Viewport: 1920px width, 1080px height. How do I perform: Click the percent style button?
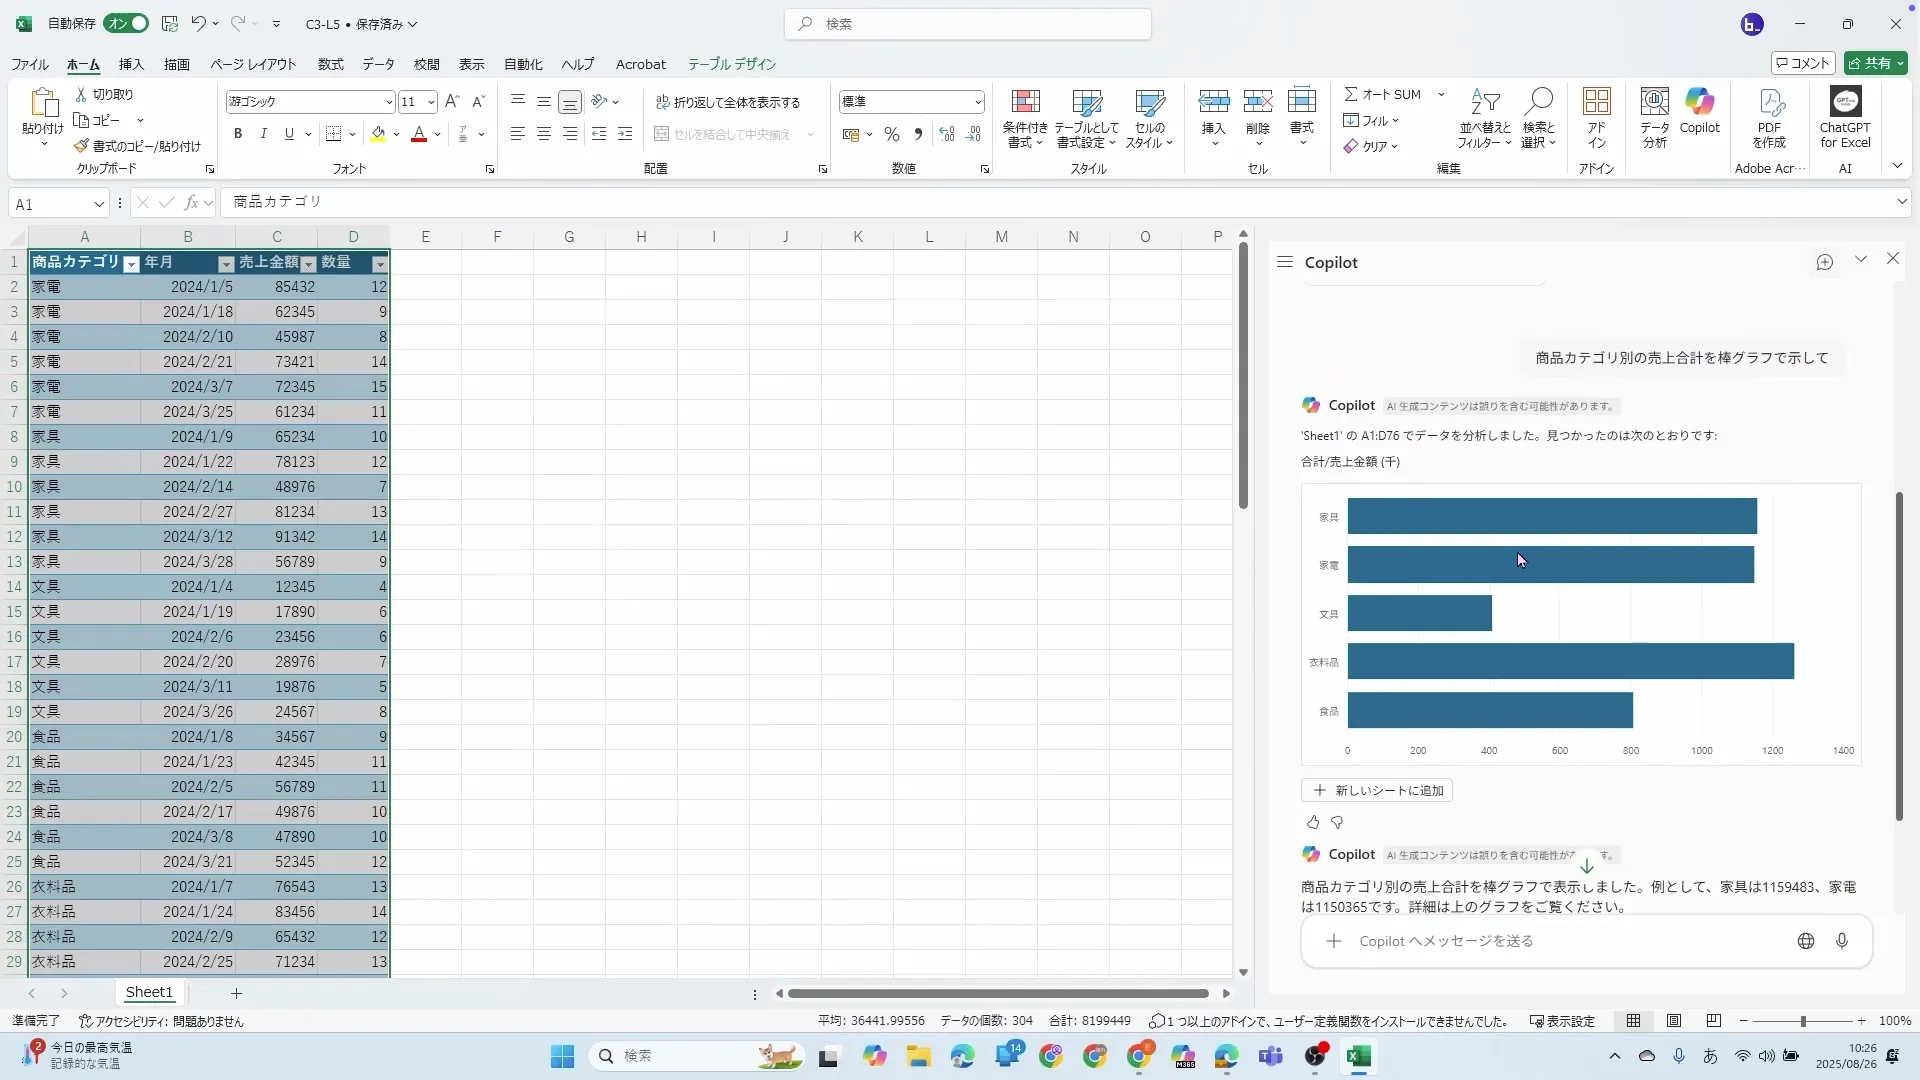point(891,134)
